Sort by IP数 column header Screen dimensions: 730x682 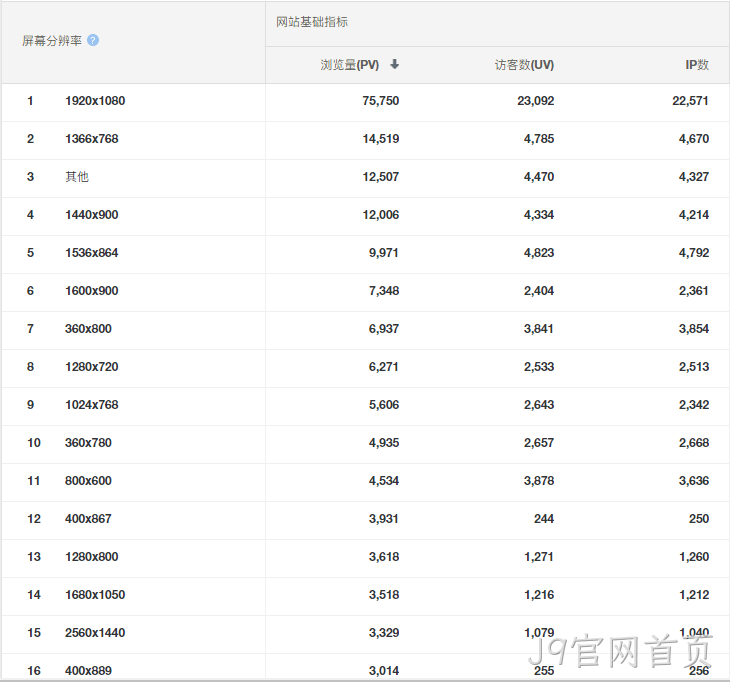coord(697,65)
